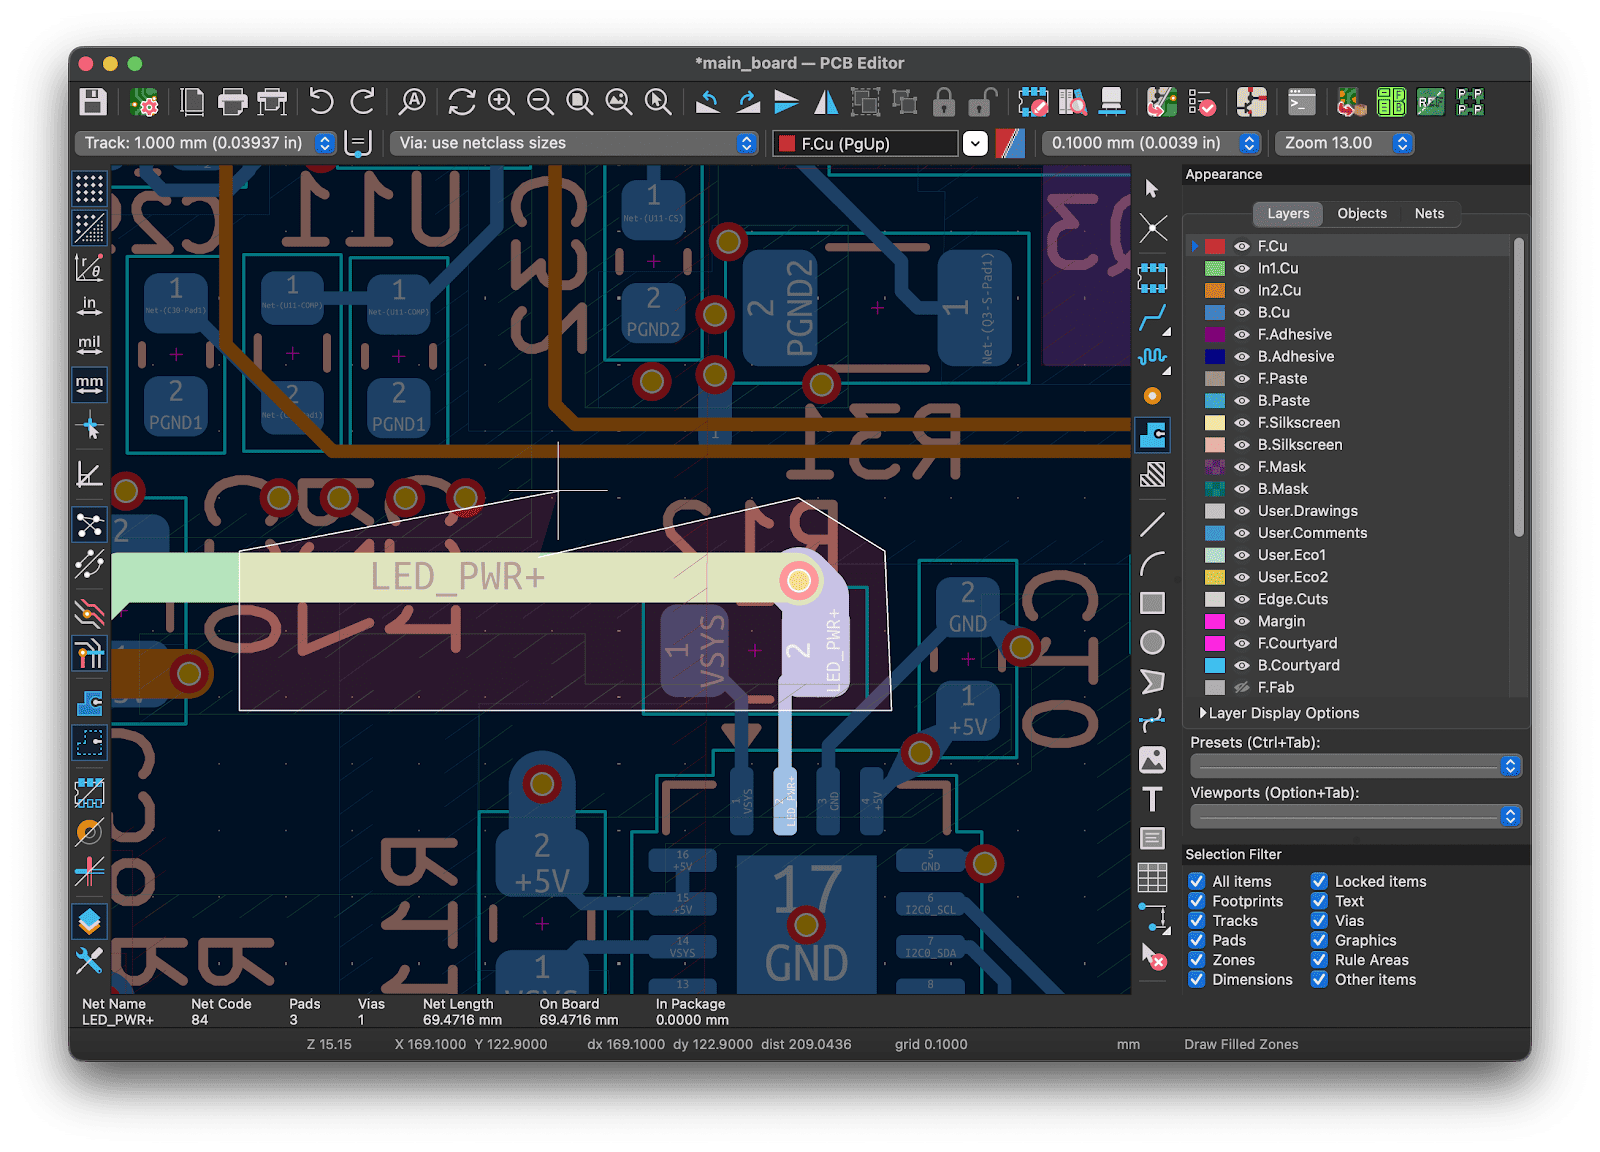The height and width of the screenshot is (1152, 1600).
Task: Switch units to millimeters
Action: pos(89,384)
